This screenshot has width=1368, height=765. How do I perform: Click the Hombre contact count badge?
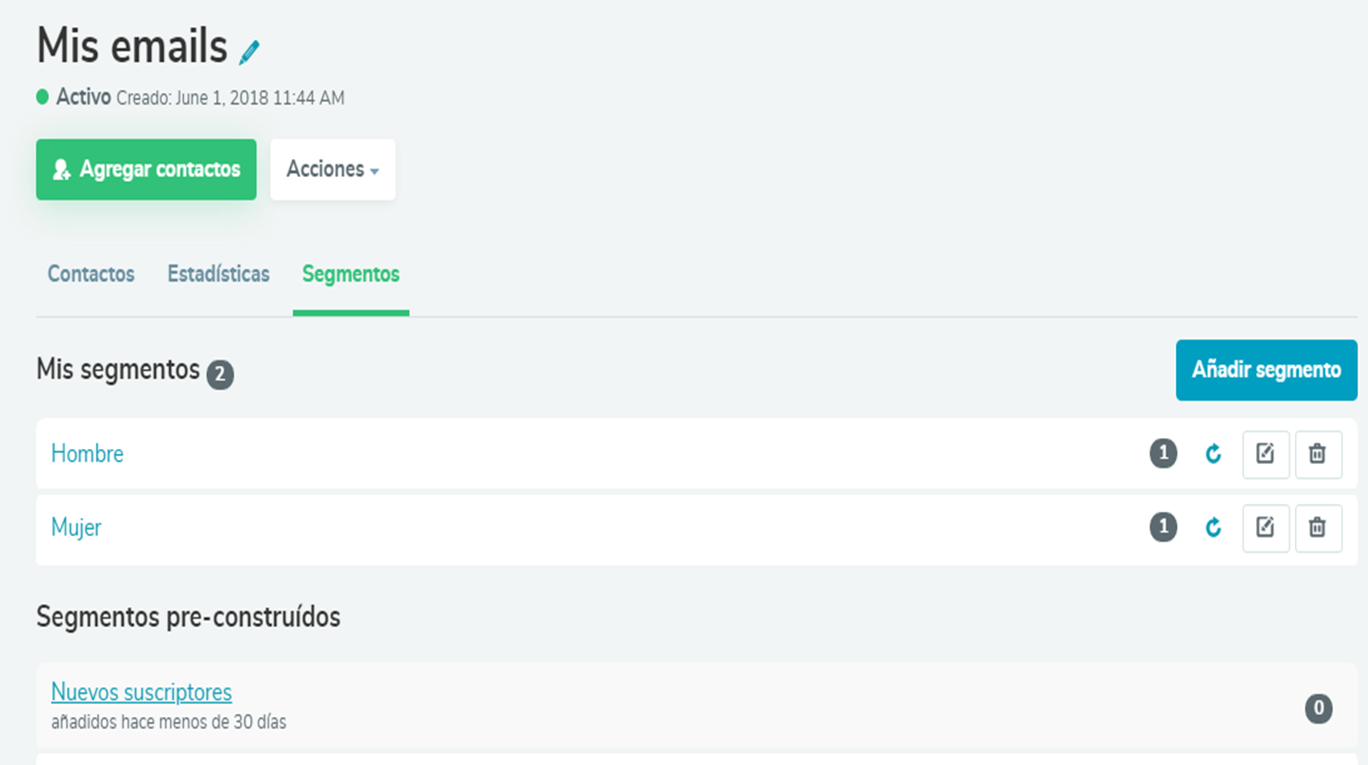(1163, 454)
